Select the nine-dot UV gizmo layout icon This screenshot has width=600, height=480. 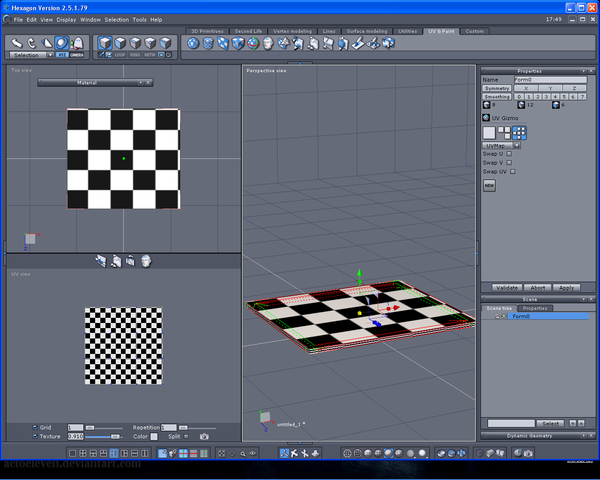(x=519, y=133)
